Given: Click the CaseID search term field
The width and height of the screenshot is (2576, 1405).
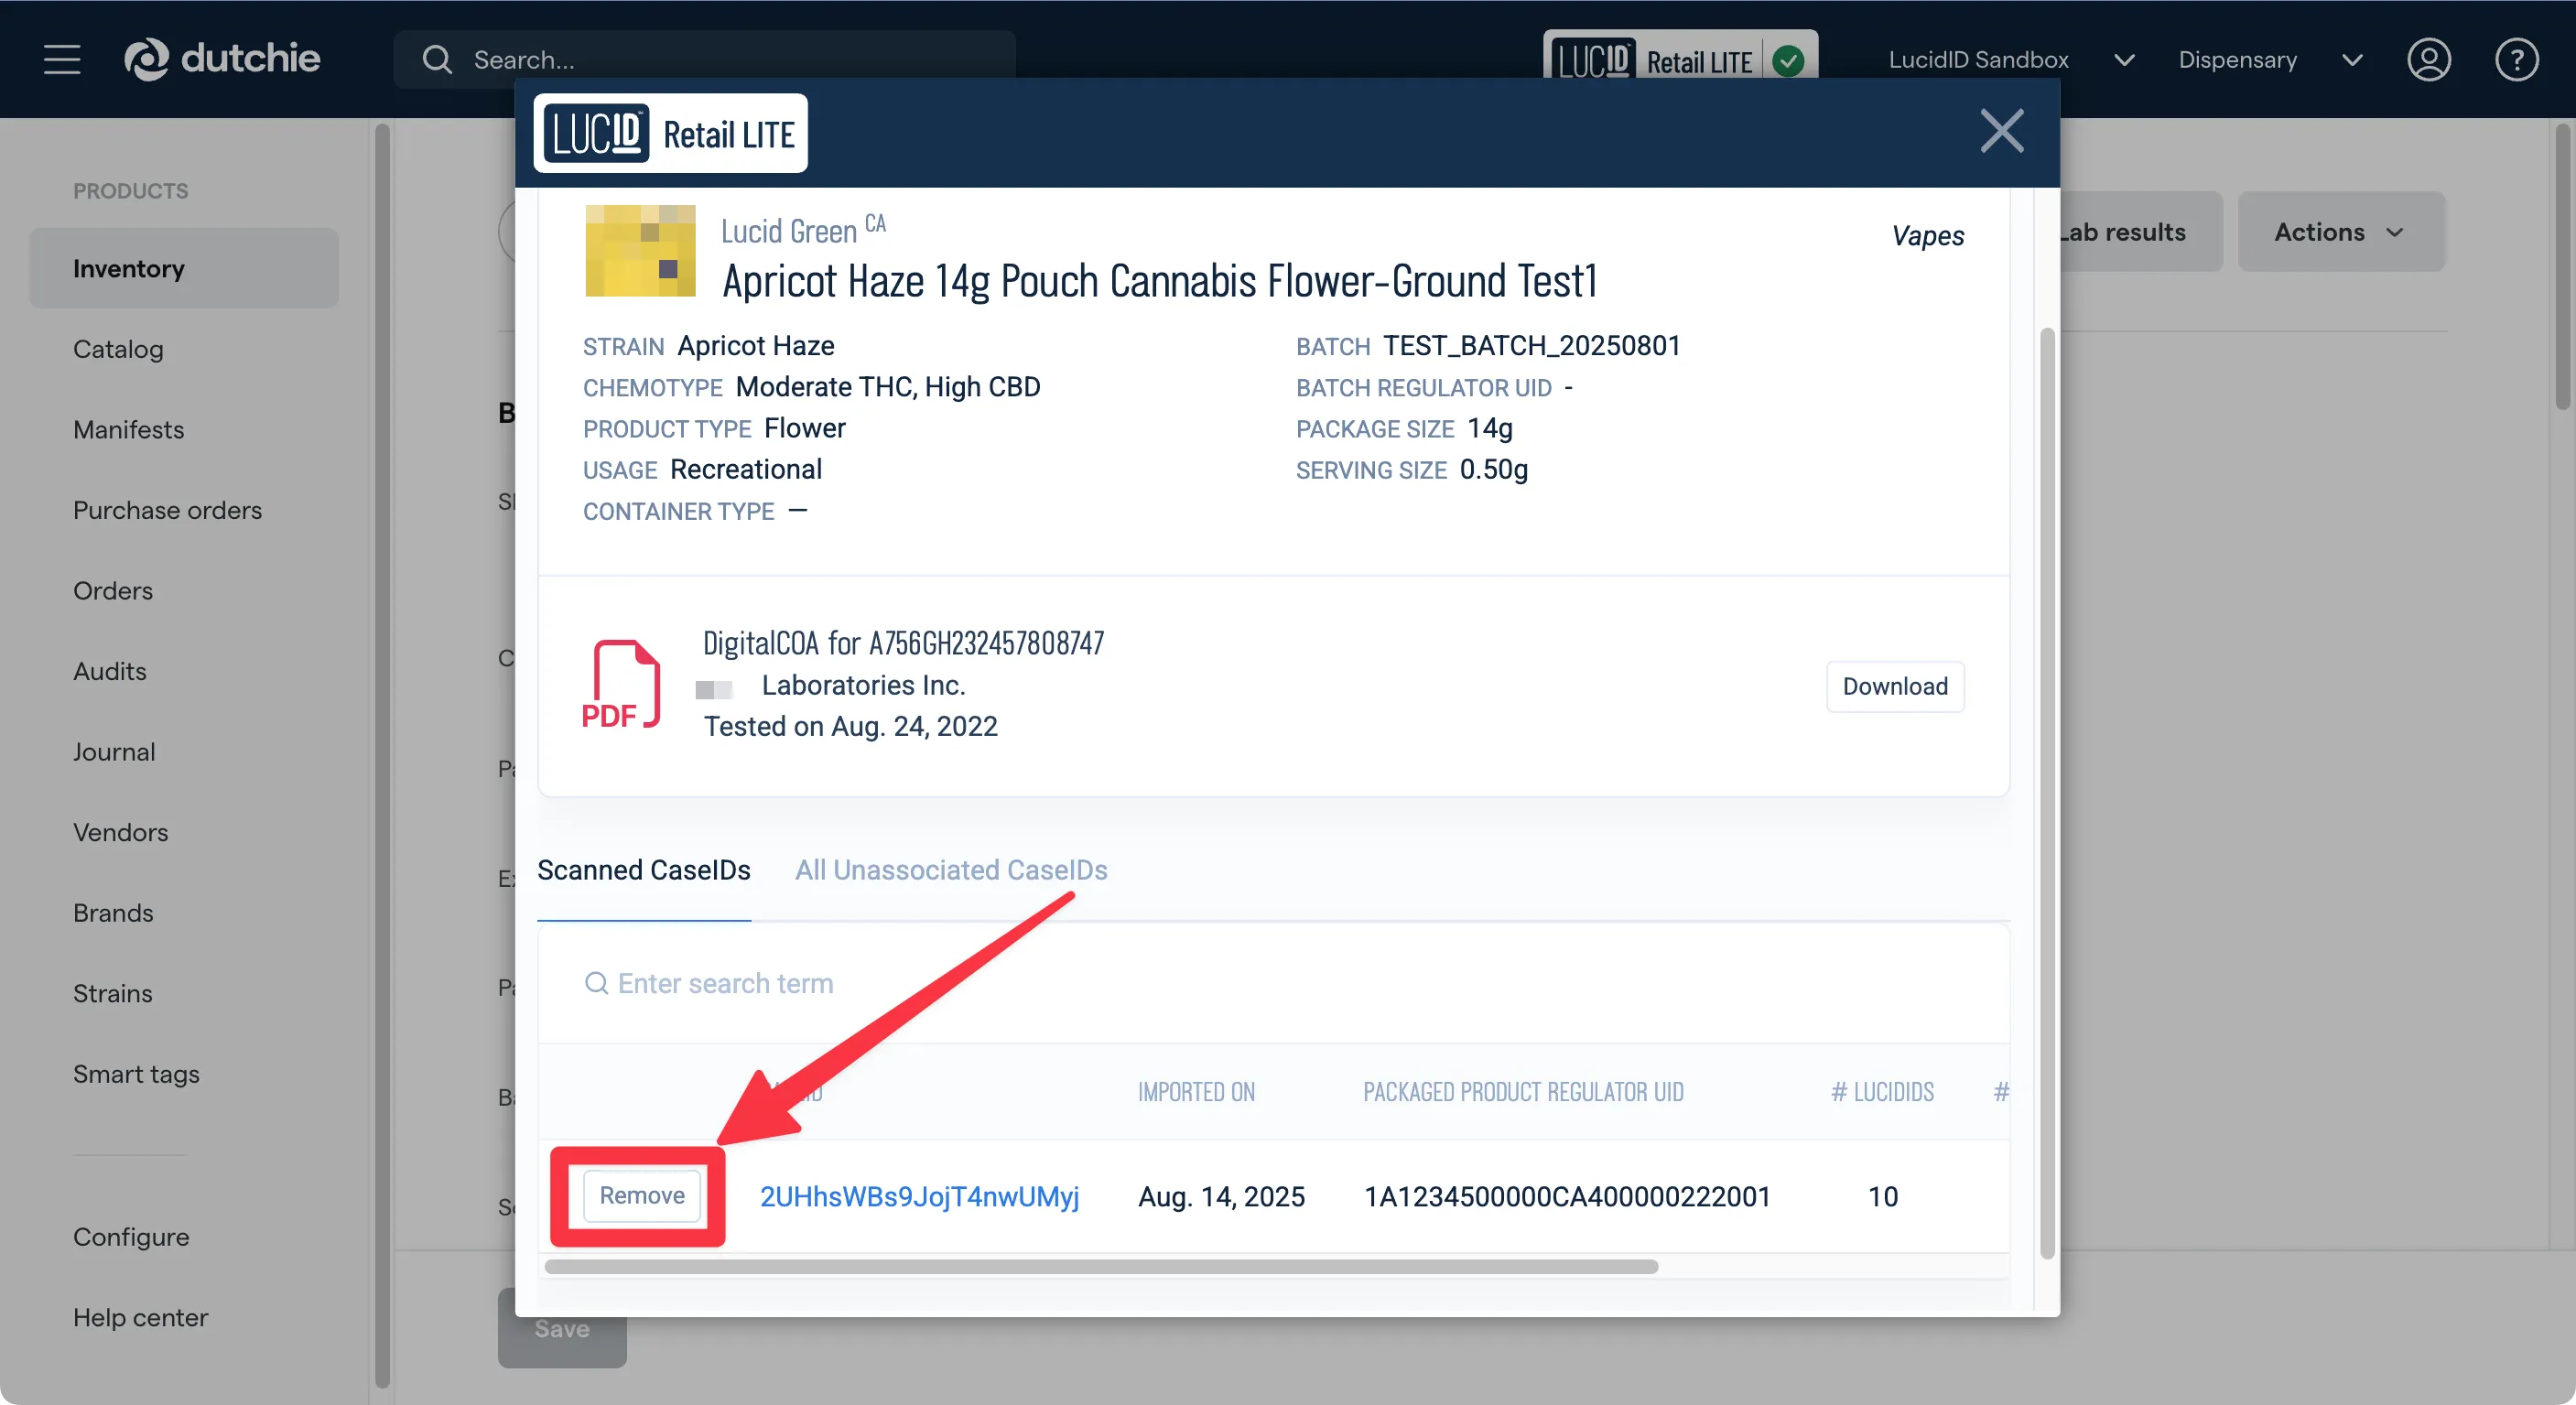Looking at the screenshot, I should (x=725, y=984).
